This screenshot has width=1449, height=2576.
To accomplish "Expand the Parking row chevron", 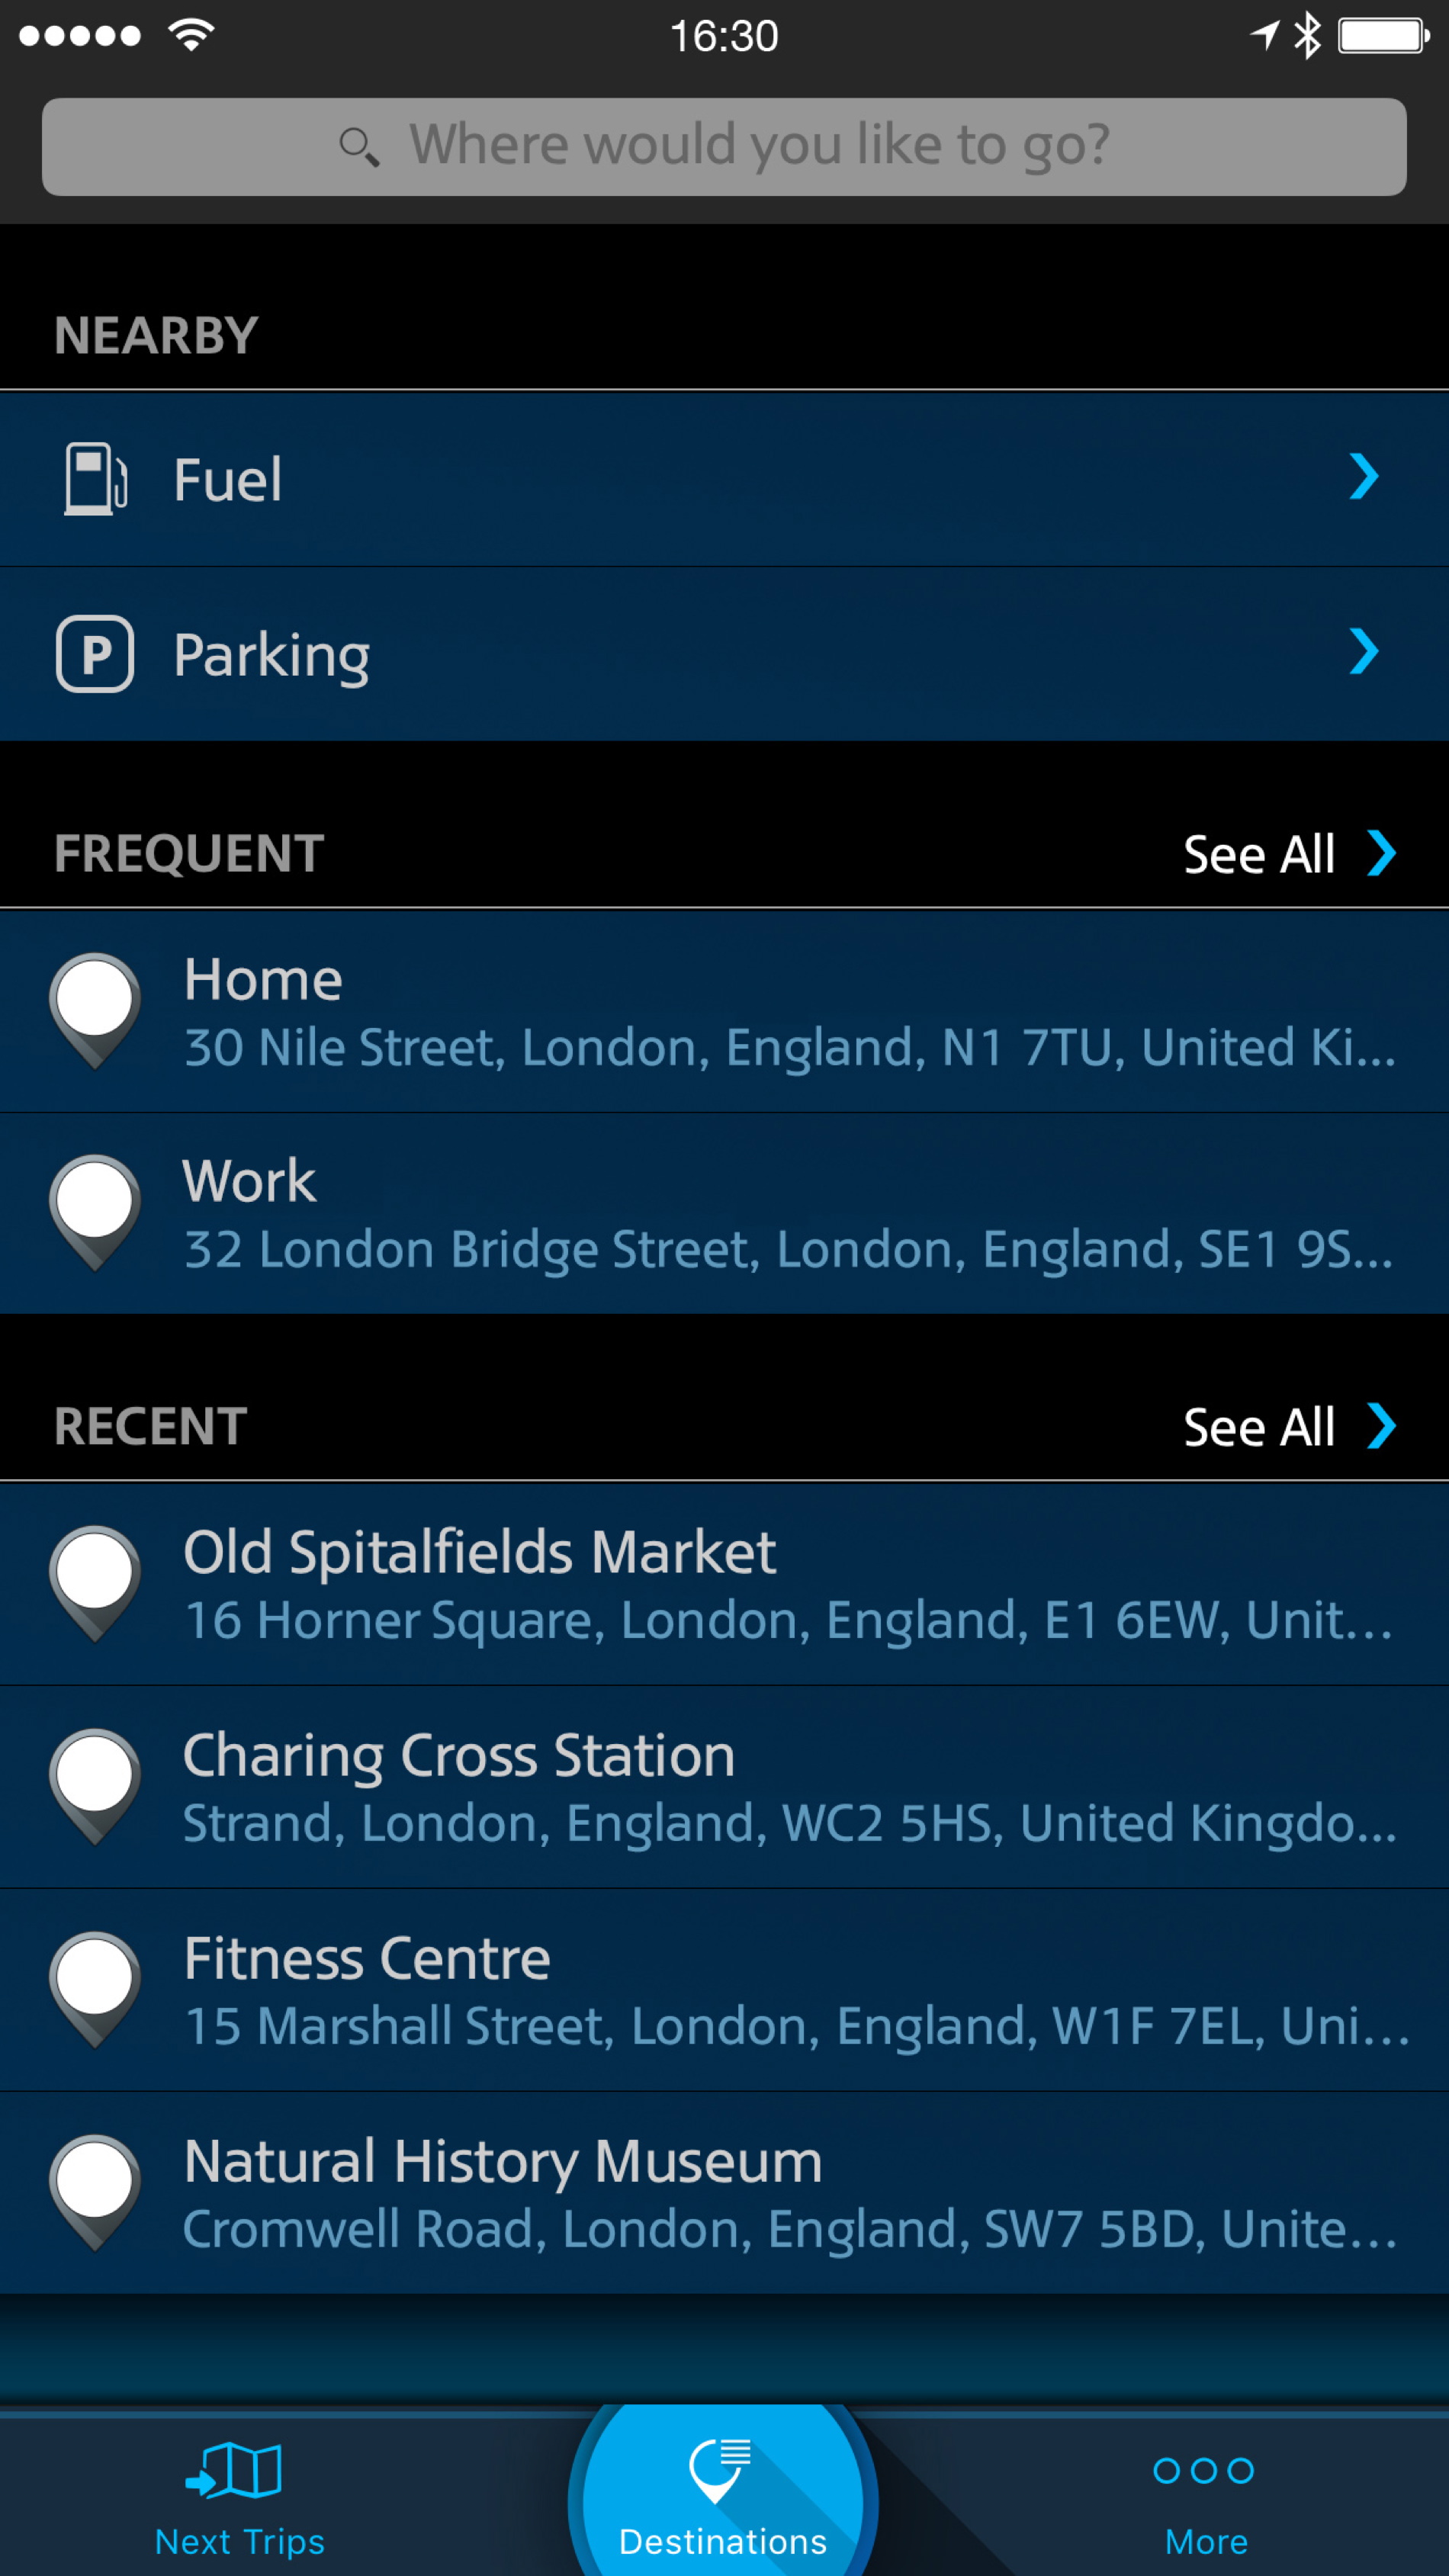I will [x=1364, y=652].
